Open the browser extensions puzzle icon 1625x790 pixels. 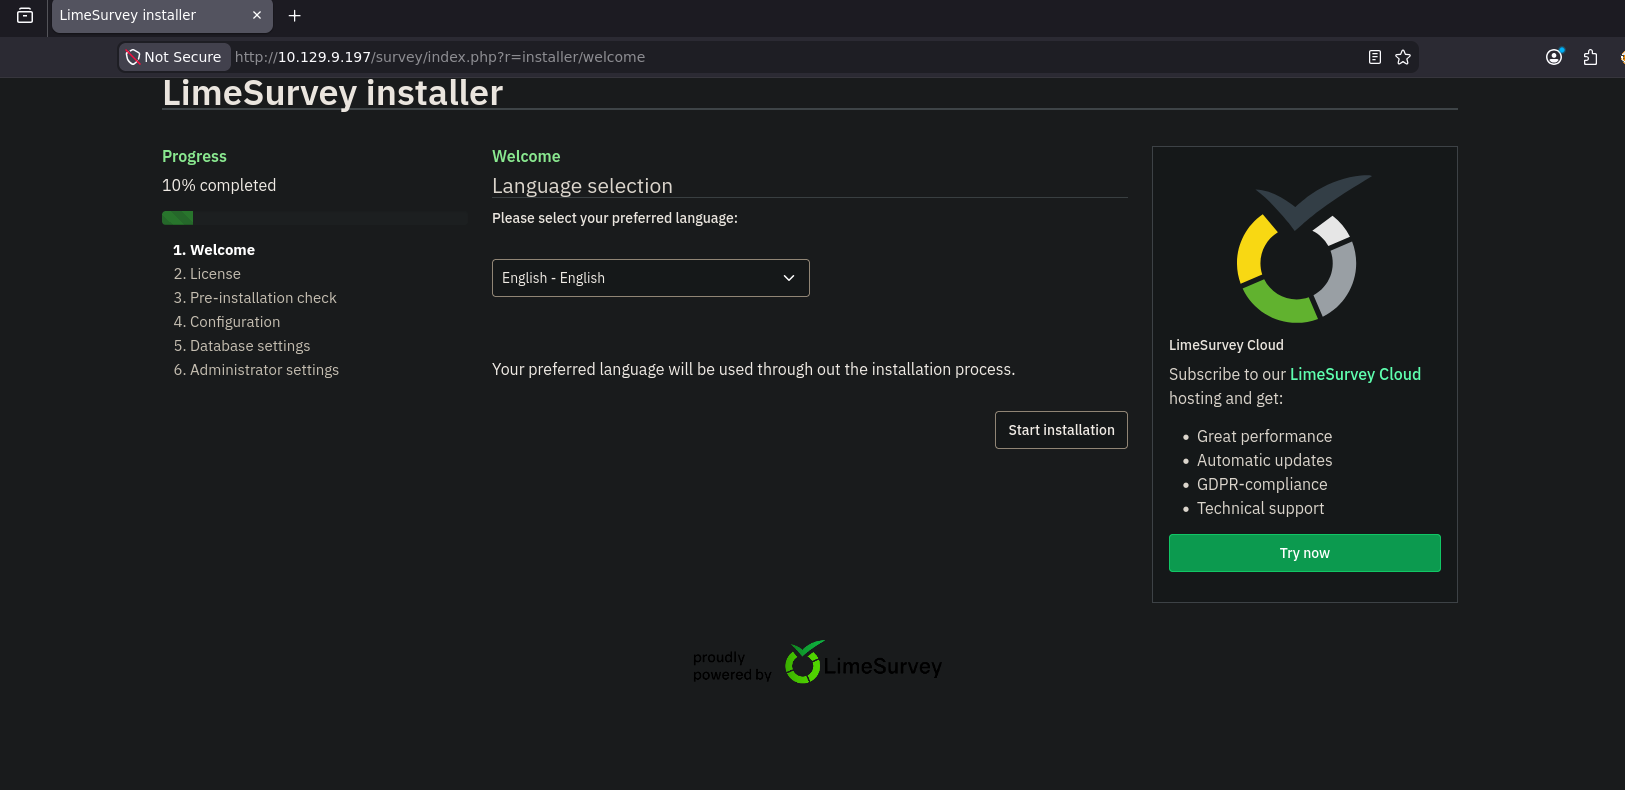pyautogui.click(x=1591, y=57)
